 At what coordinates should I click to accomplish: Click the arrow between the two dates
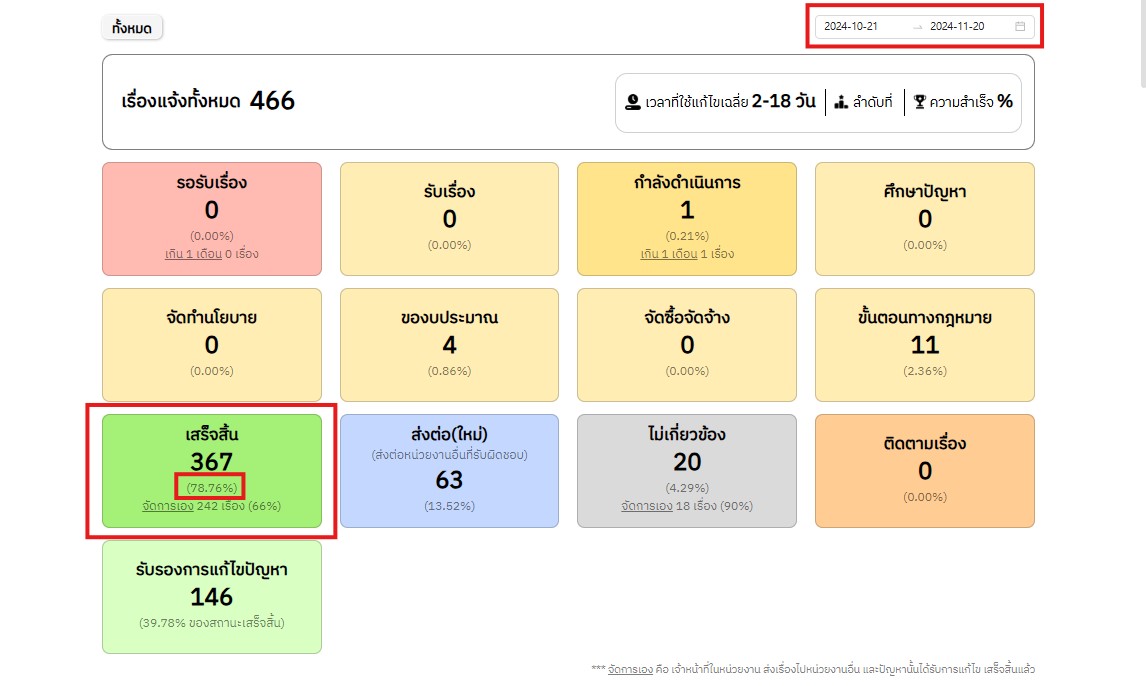coord(918,27)
